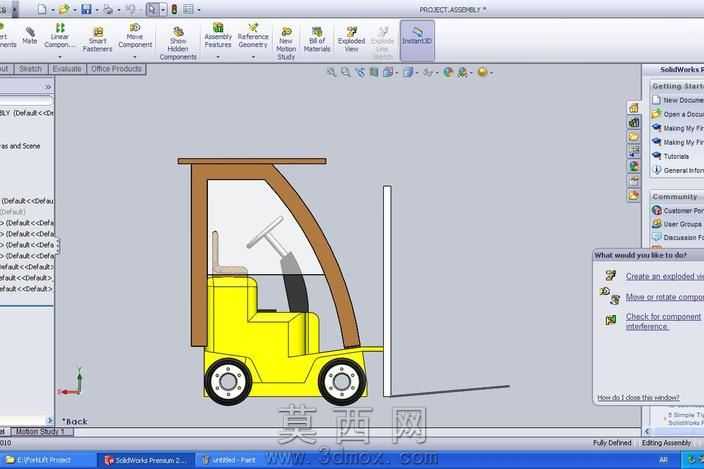Image resolution: width=704 pixels, height=469 pixels.
Task: Toggle the Instant3D button
Action: (x=417, y=40)
